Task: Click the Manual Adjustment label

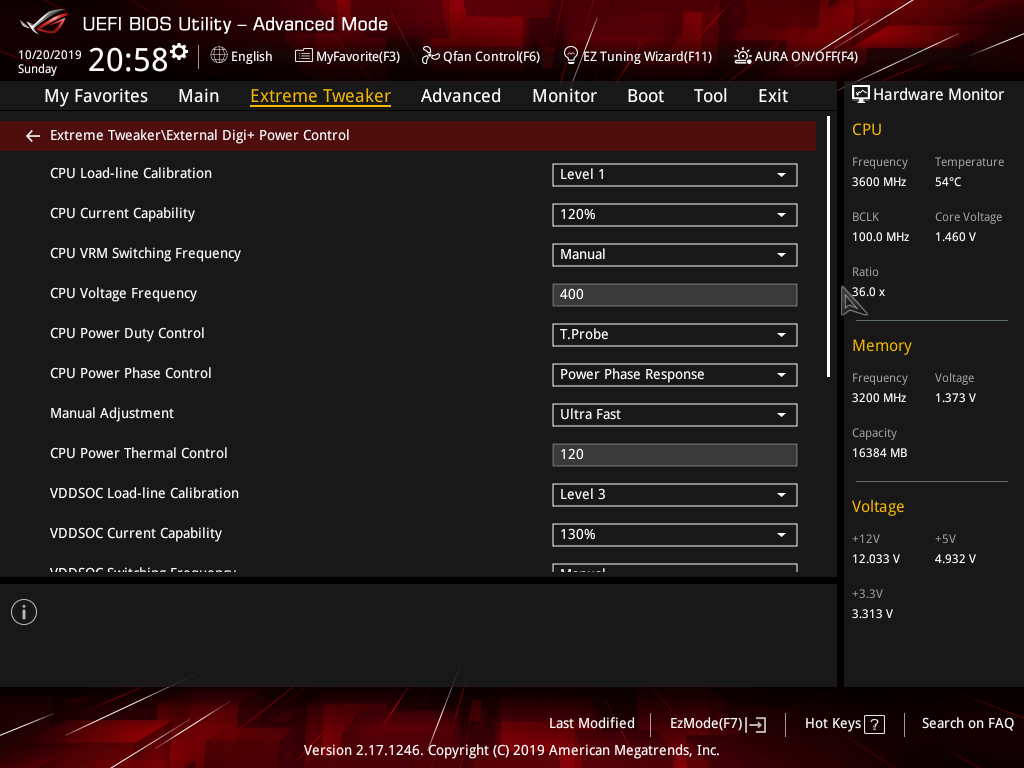Action: [x=112, y=413]
